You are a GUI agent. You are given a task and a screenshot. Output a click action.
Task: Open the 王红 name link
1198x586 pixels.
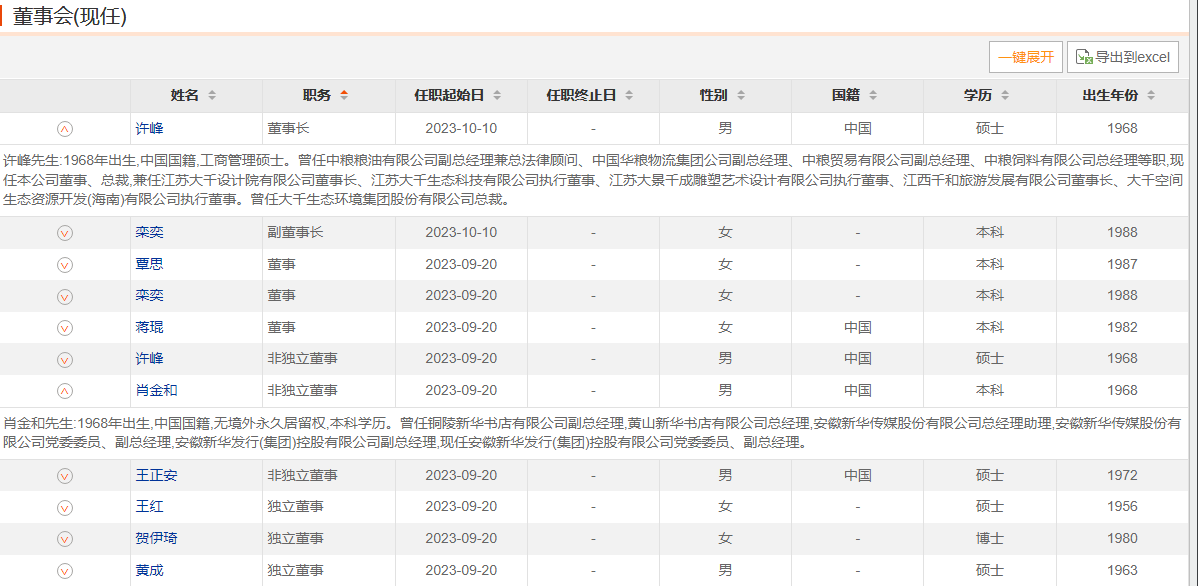(x=149, y=507)
